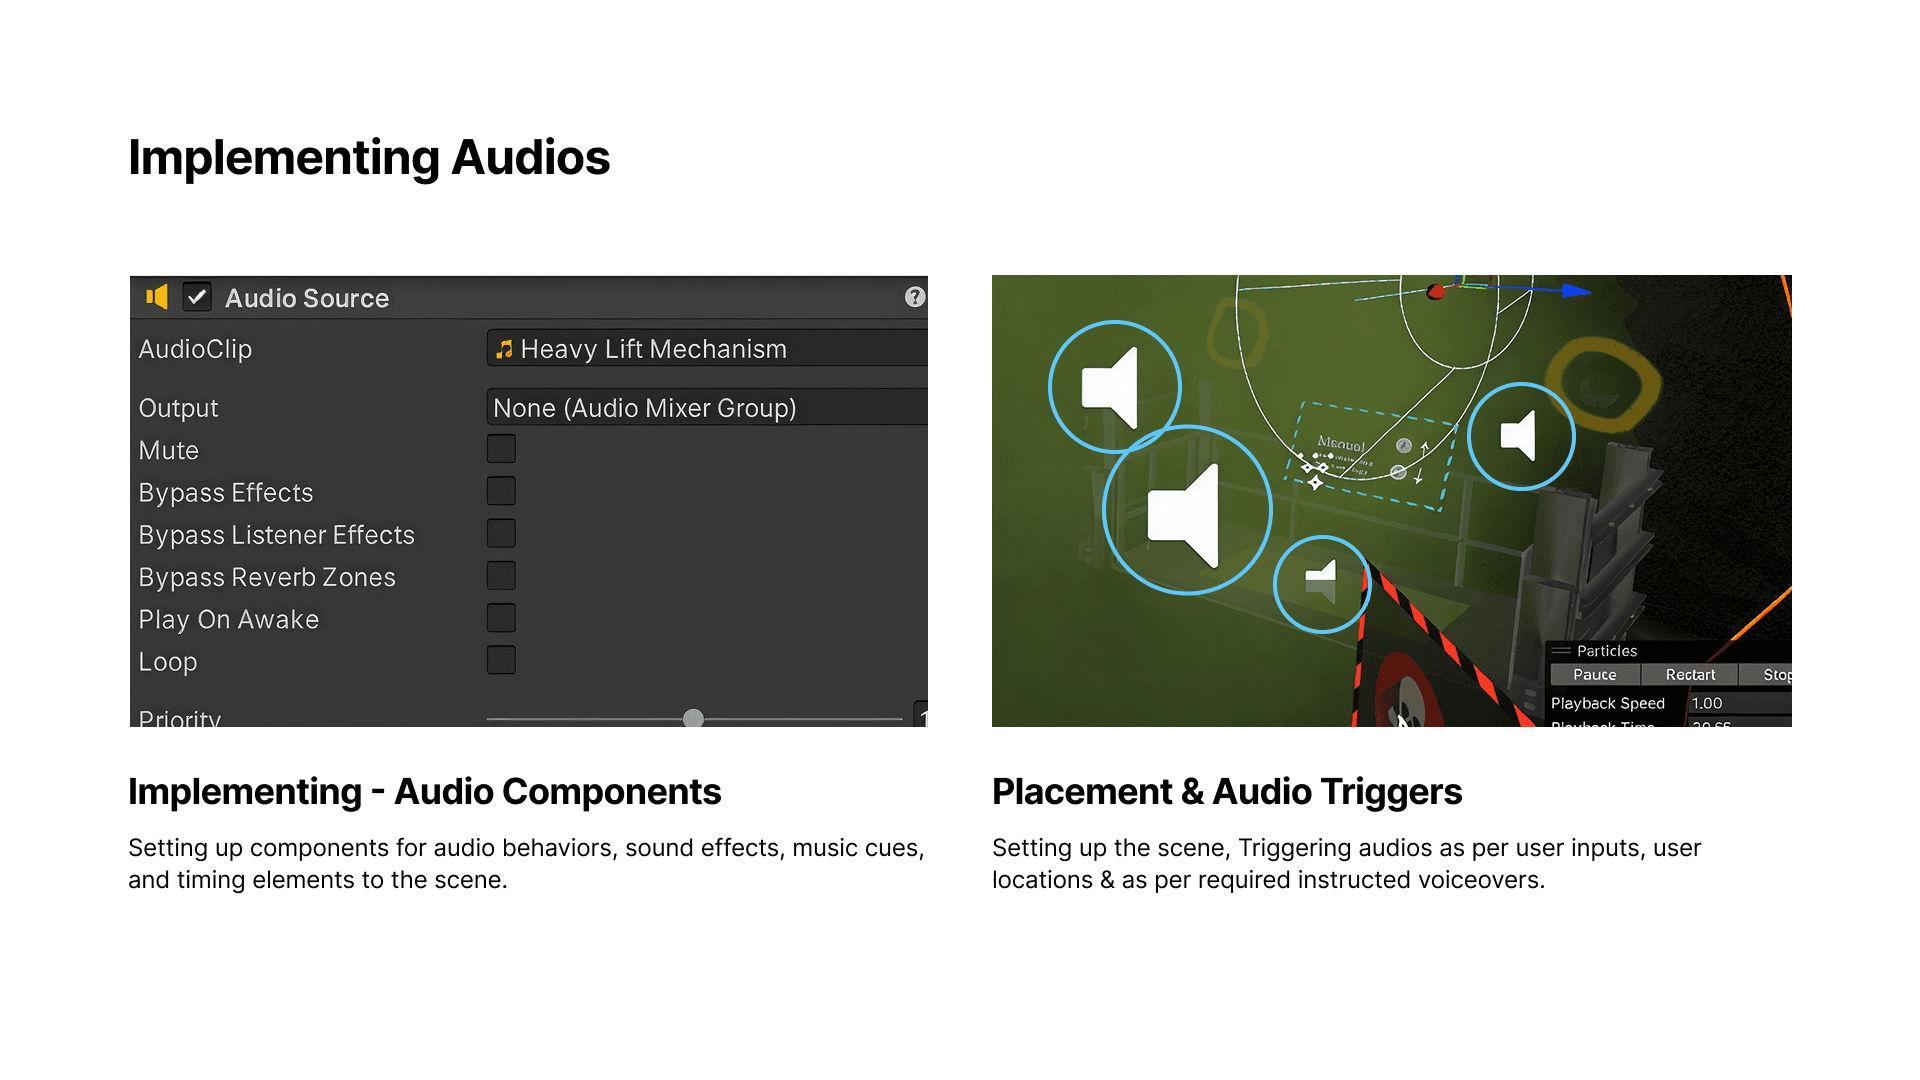Screen dimensions: 1920x1080
Task: Disable the Audio Source component checkbox
Action: [x=197, y=297]
